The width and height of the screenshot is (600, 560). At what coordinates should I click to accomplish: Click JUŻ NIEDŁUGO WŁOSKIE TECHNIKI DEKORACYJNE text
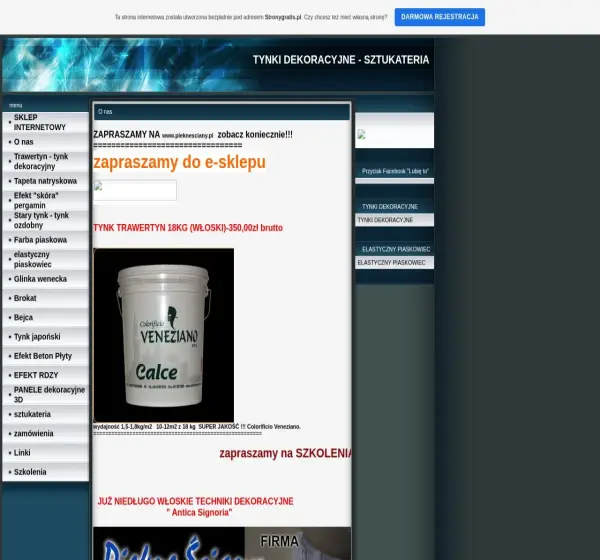tap(196, 501)
